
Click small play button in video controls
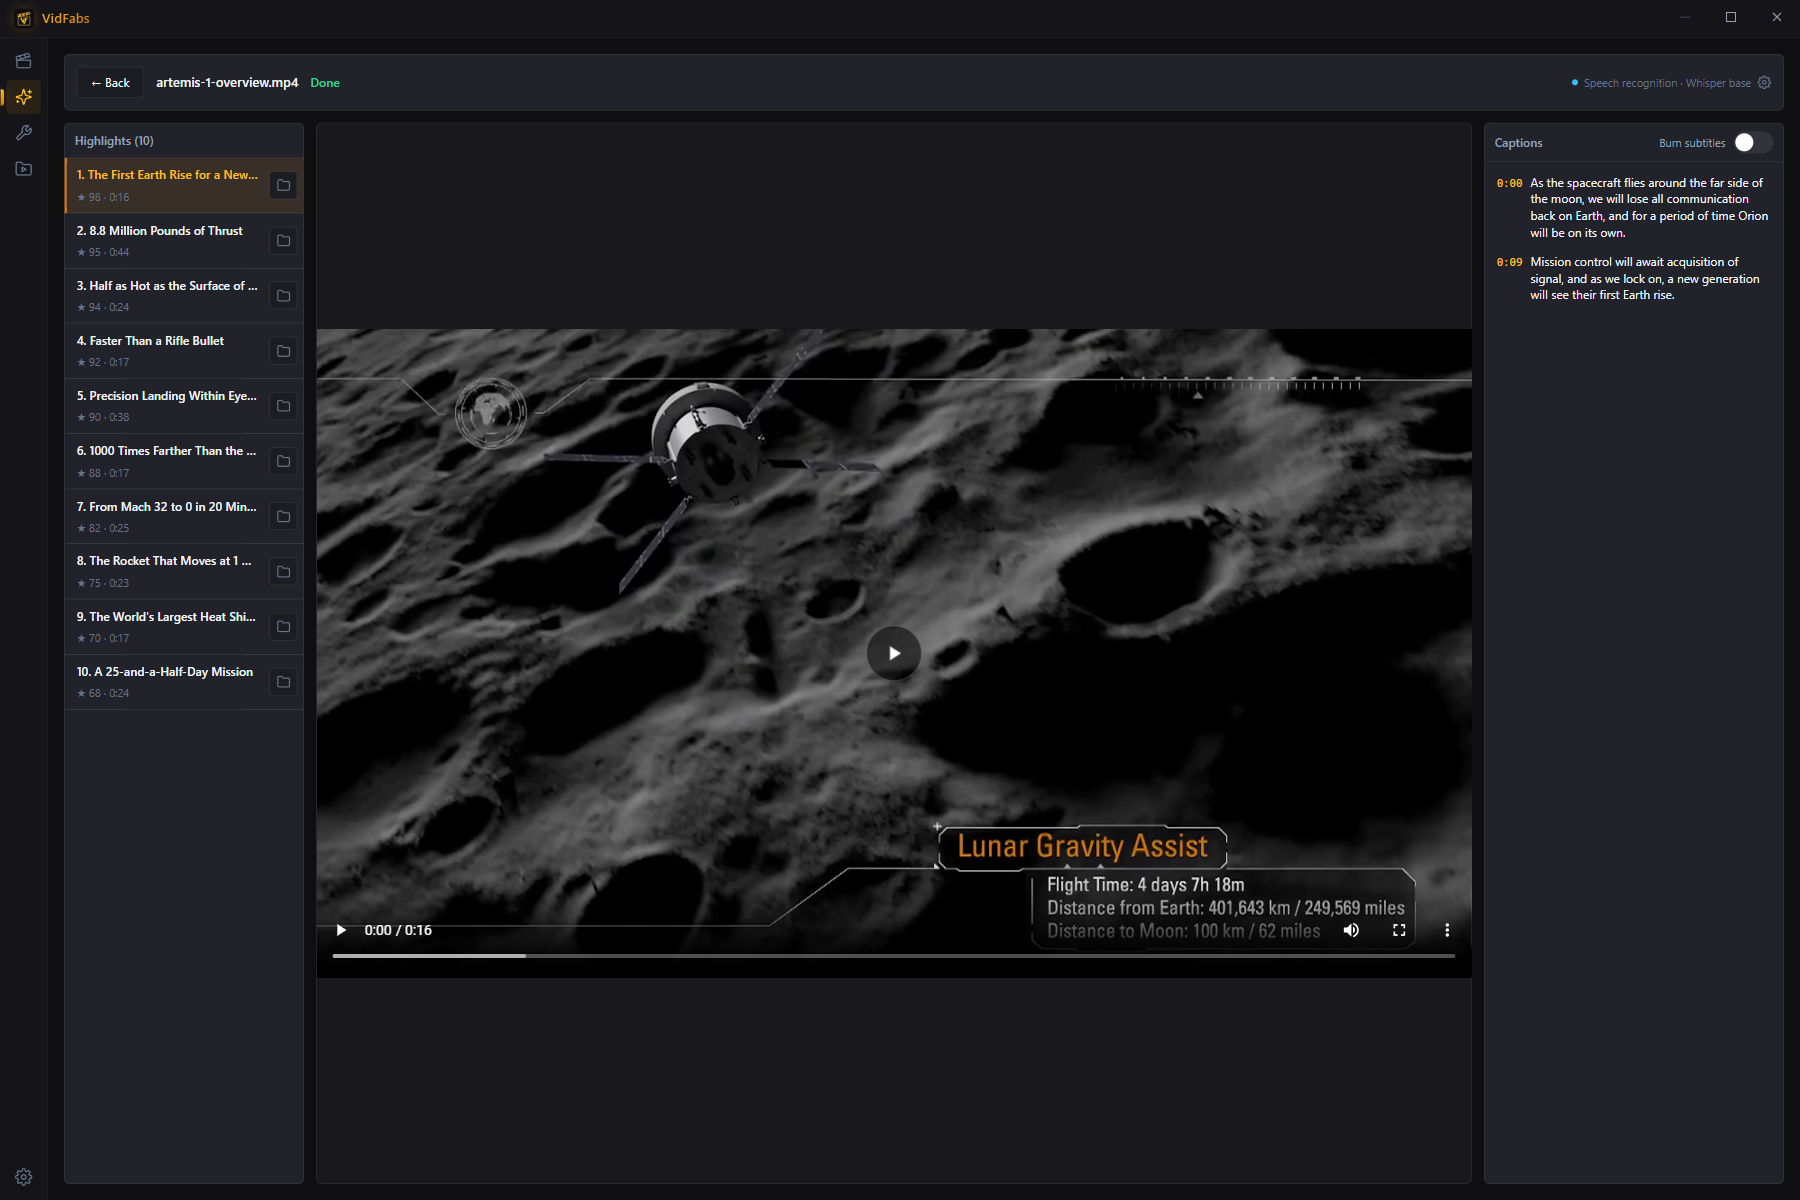[x=341, y=930]
